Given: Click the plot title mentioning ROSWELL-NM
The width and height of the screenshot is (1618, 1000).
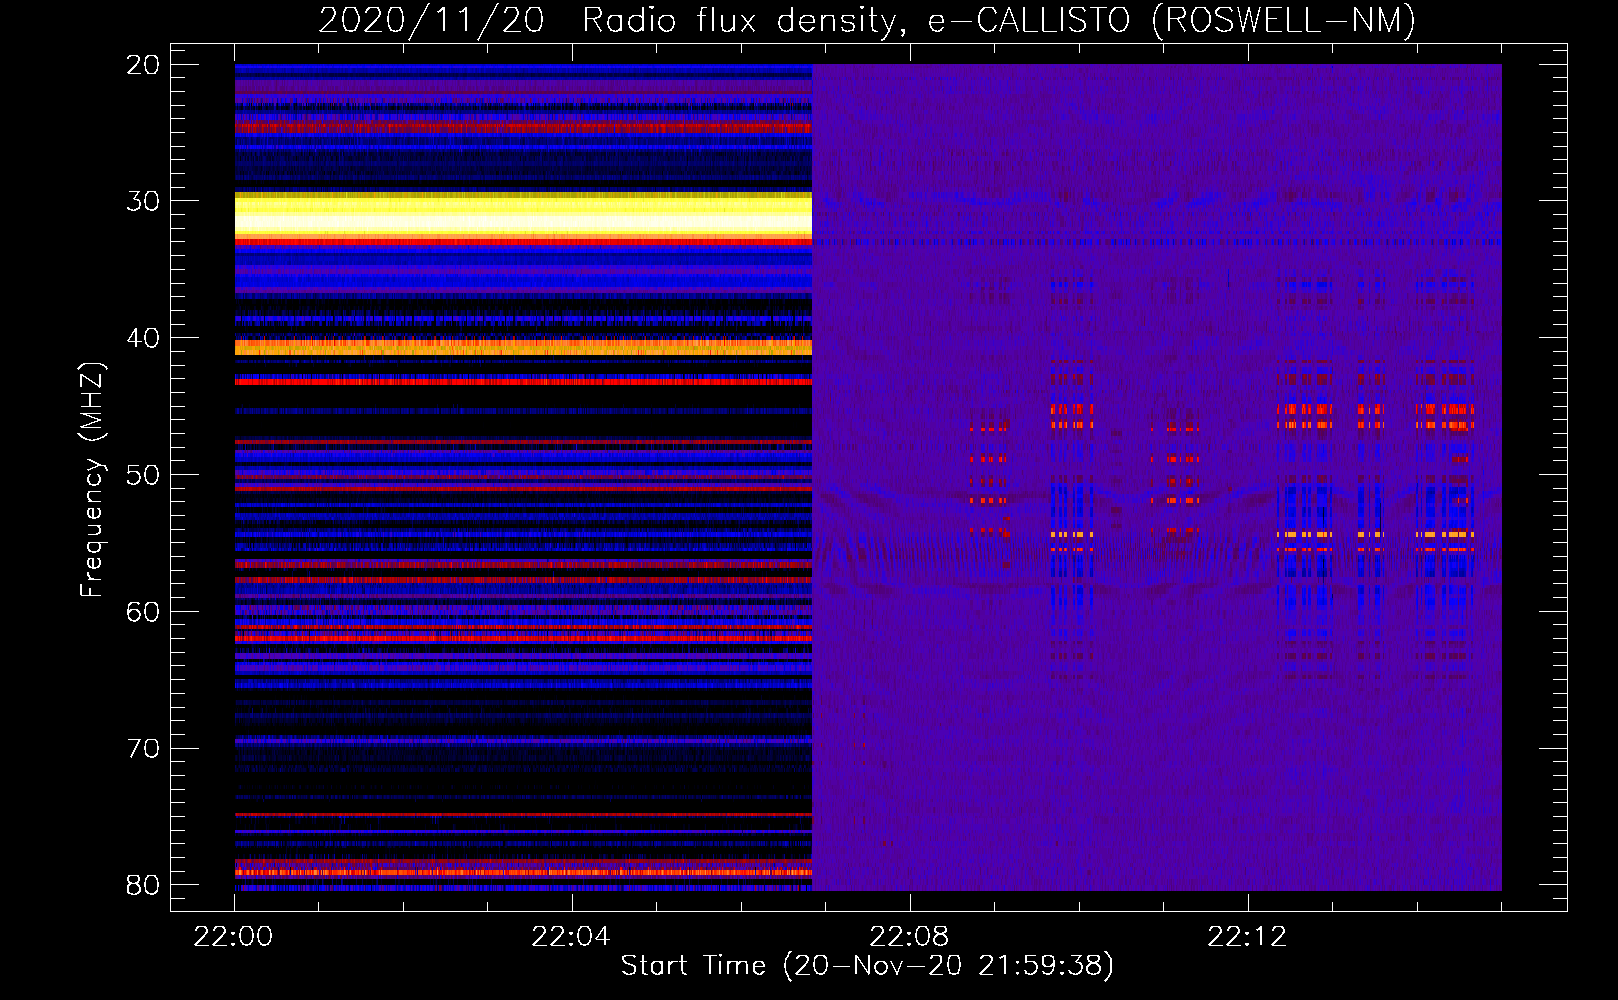Looking at the screenshot, I should pos(867,20).
